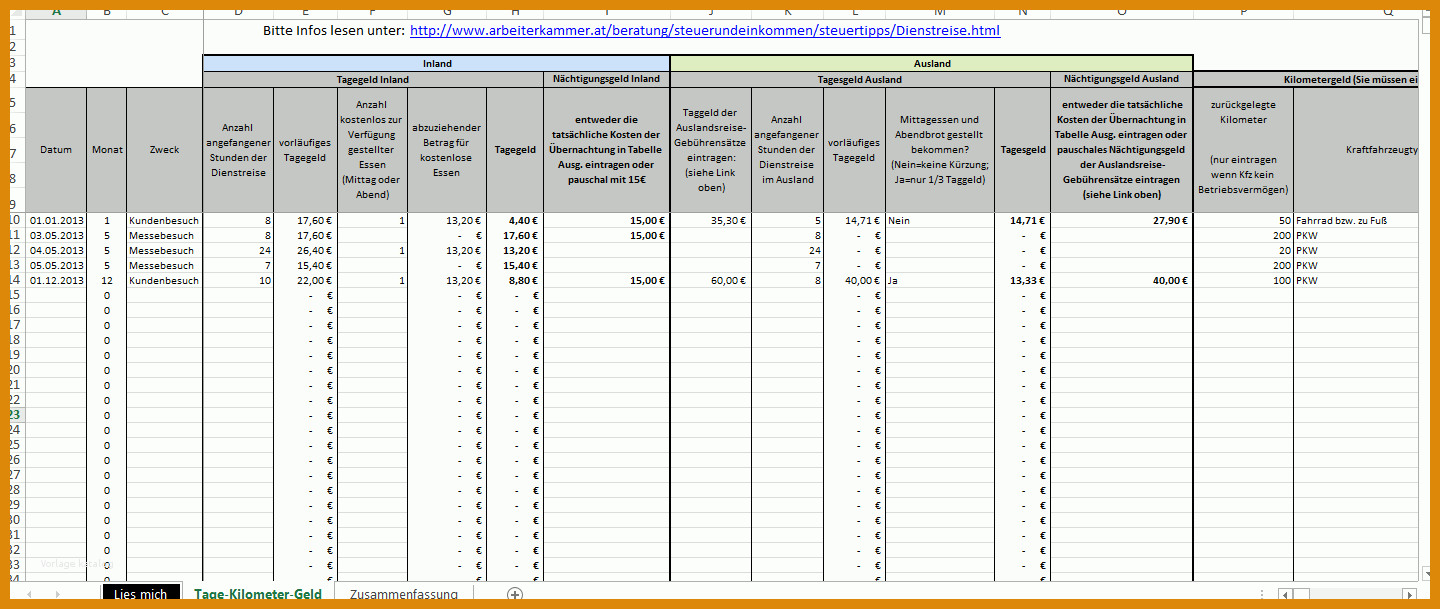Select the 'Zweck' column heading cell
The width and height of the screenshot is (1440, 609).
[x=164, y=150]
